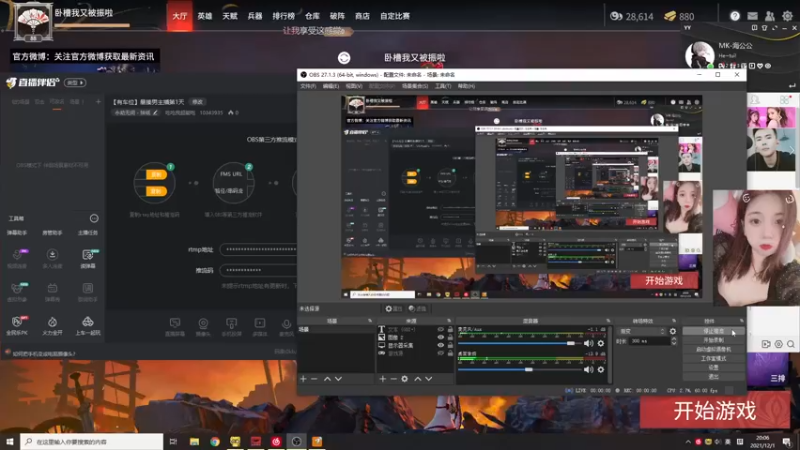
Task: Open OBS source filters button
Action: 417,309
